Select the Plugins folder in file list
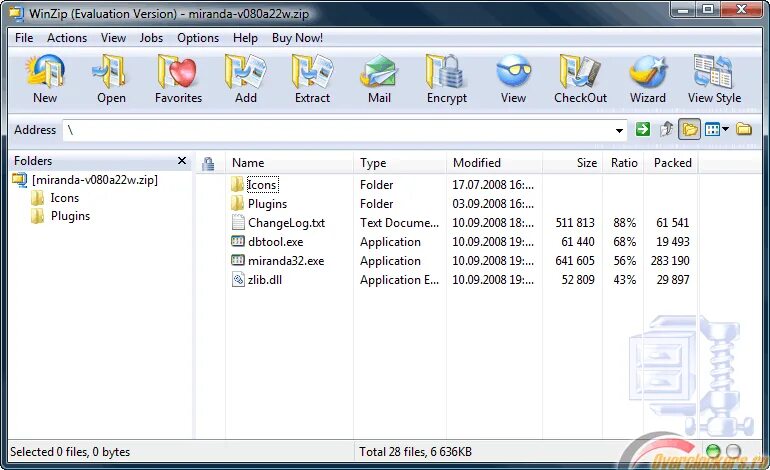This screenshot has height=470, width=770. 267,204
